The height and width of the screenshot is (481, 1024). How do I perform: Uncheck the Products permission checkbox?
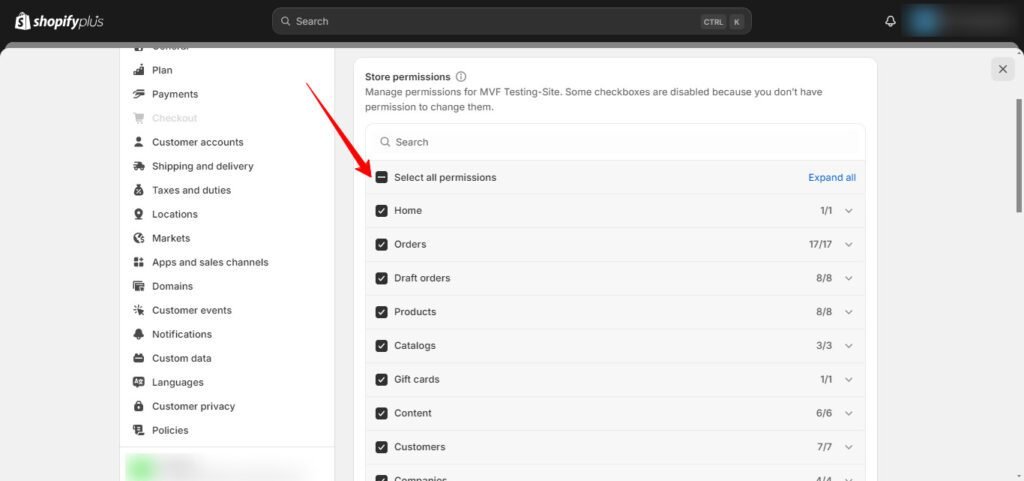[x=381, y=312]
